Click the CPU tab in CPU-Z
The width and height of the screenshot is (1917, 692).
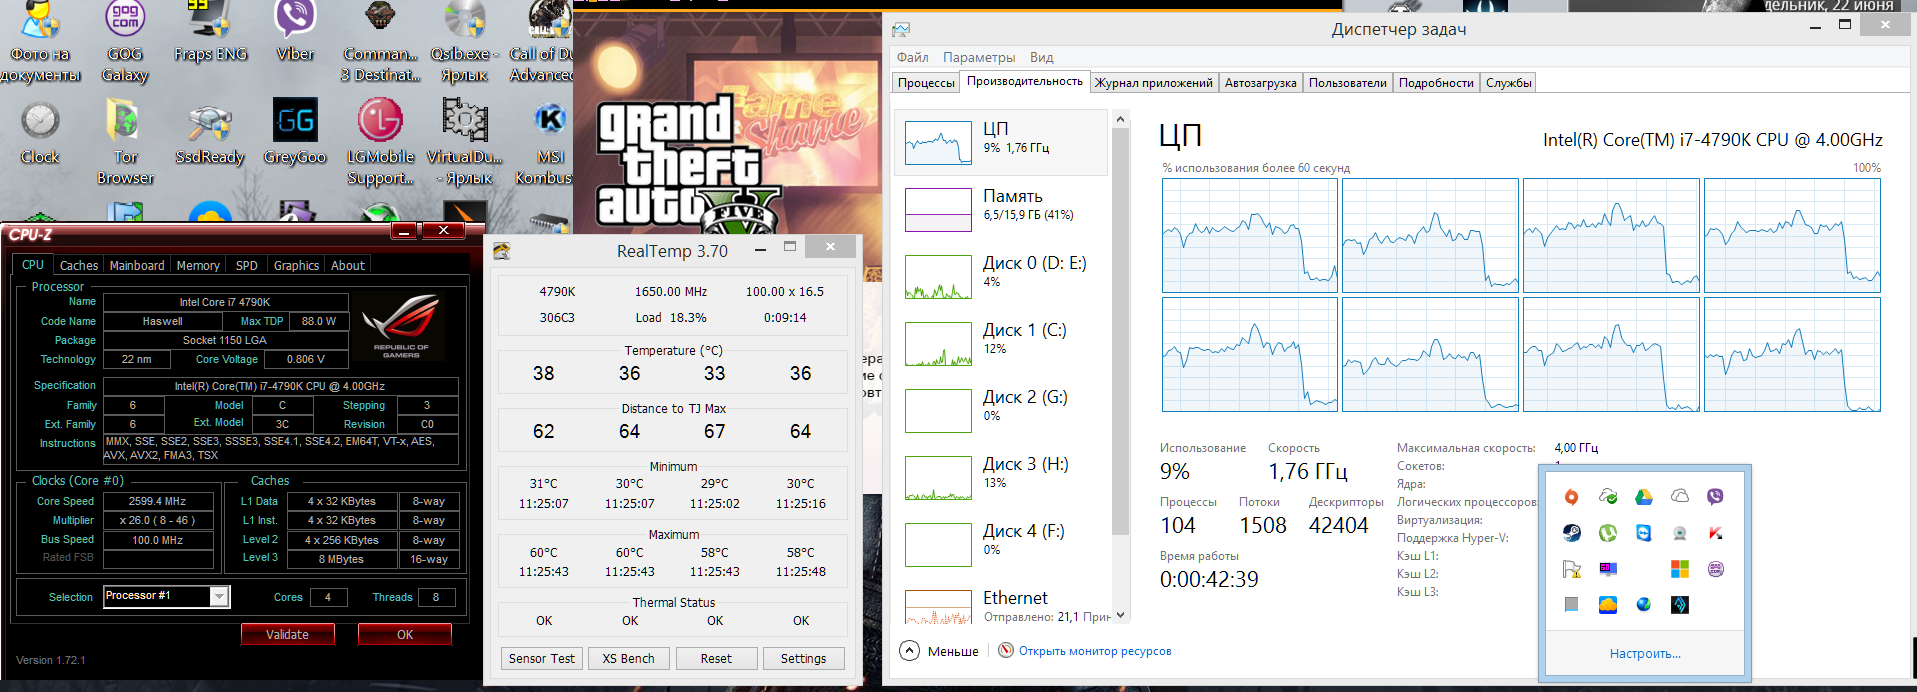pyautogui.click(x=33, y=265)
